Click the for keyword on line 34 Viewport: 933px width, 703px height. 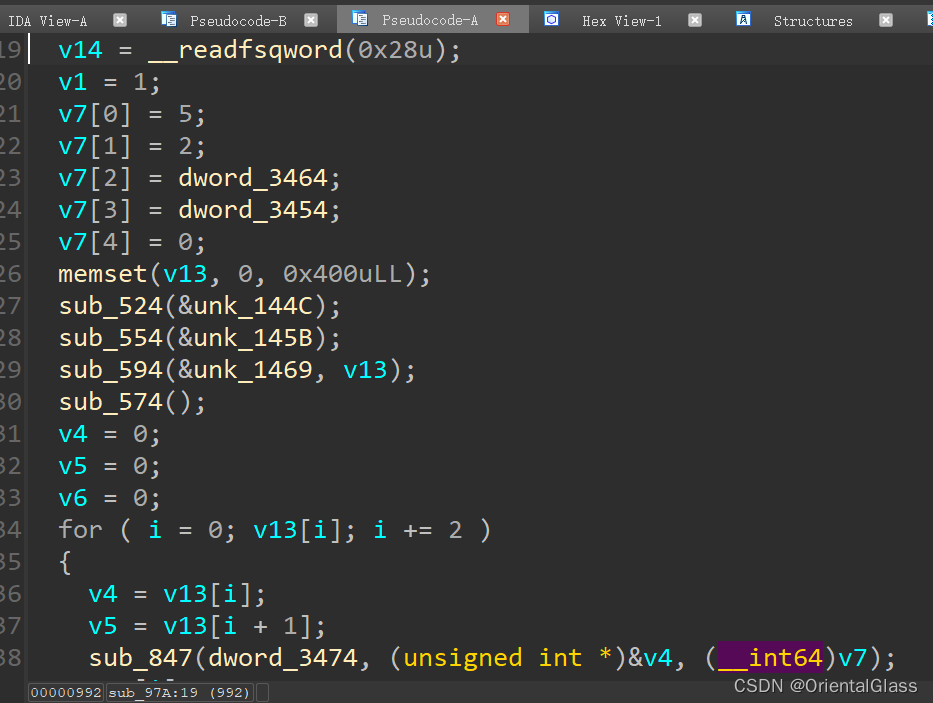pyautogui.click(x=80, y=530)
